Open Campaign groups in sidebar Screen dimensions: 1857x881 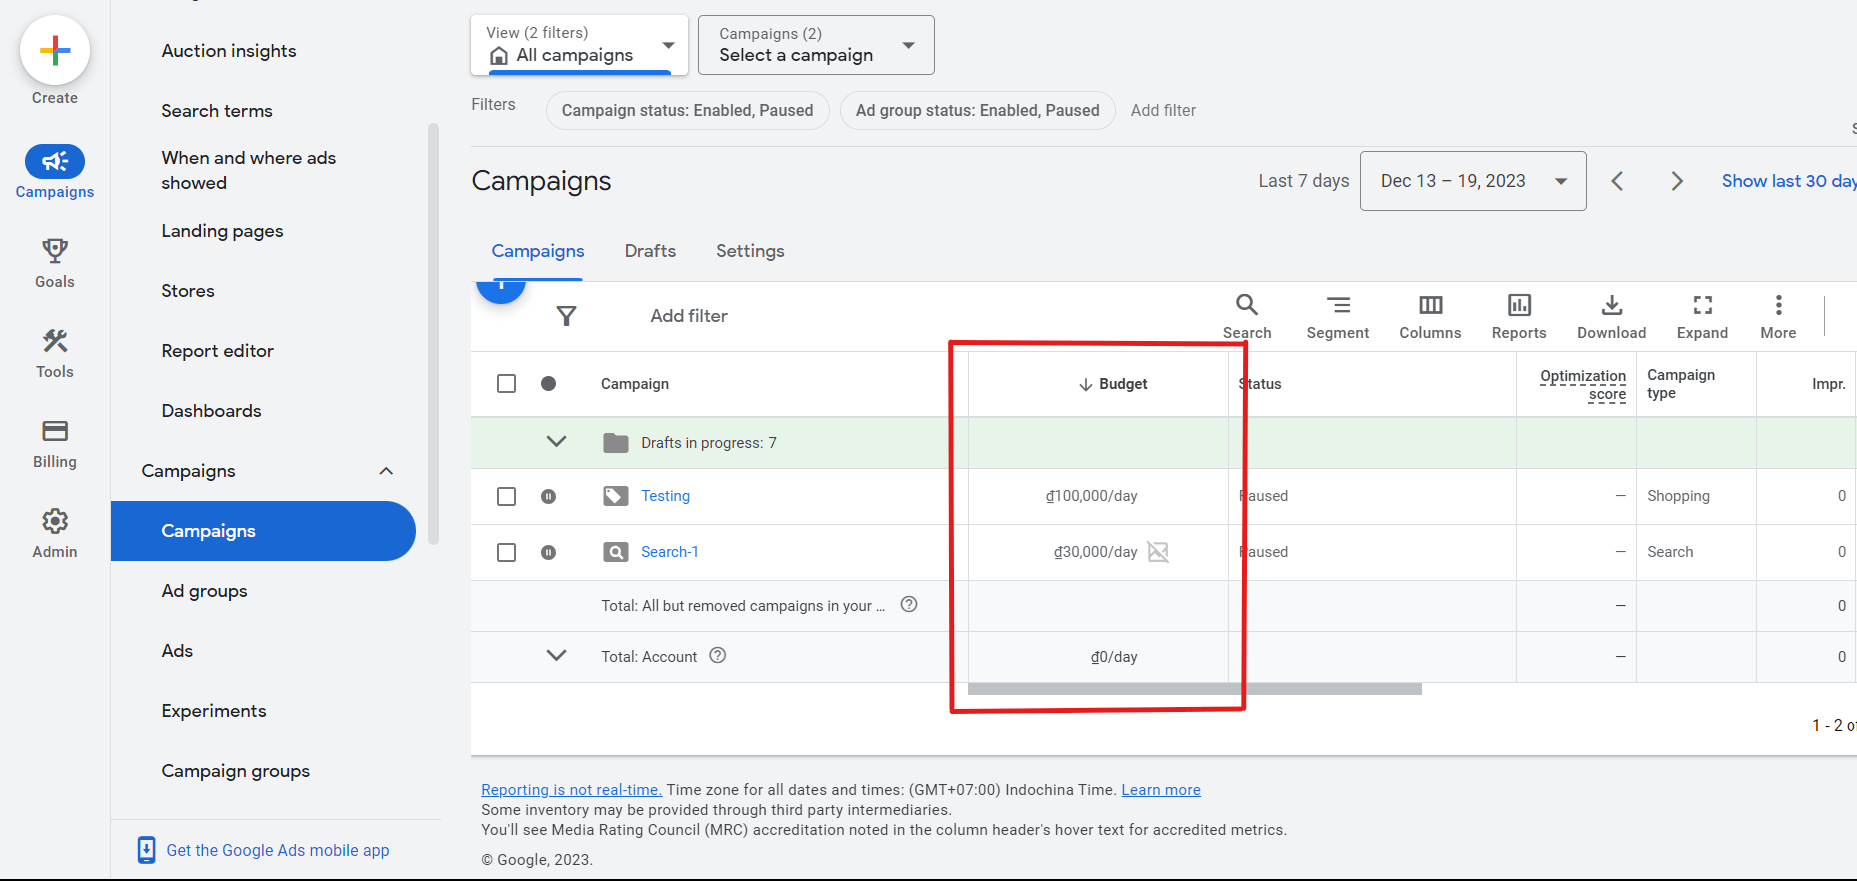pyautogui.click(x=236, y=771)
